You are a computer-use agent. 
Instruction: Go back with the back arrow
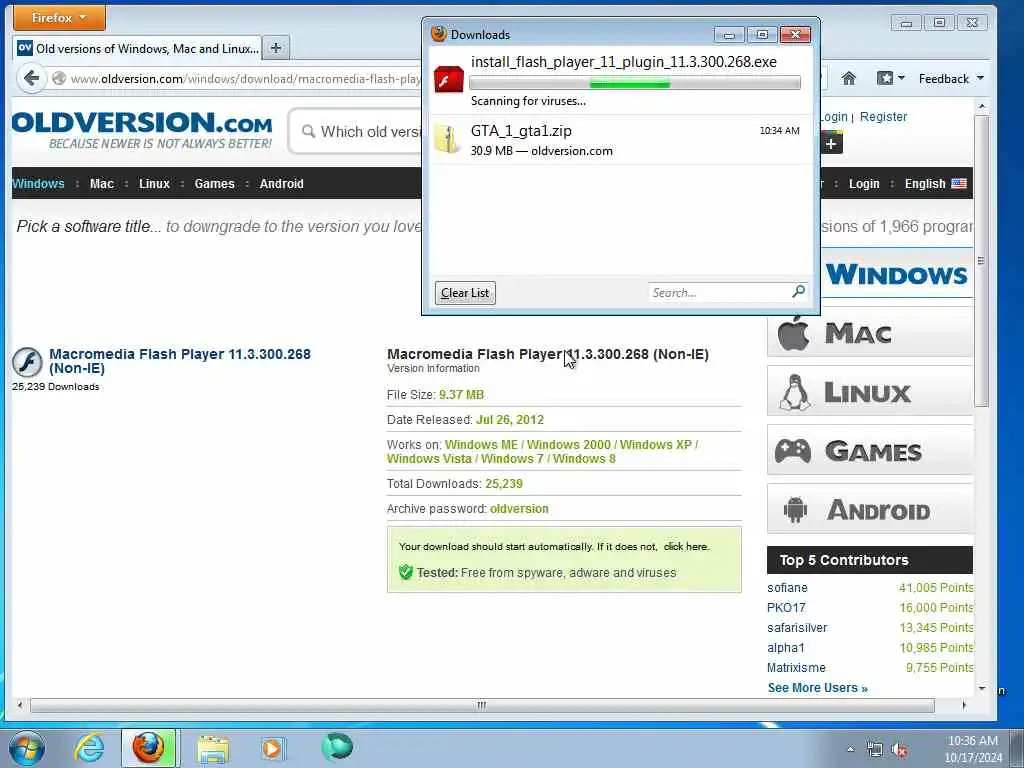(31, 78)
